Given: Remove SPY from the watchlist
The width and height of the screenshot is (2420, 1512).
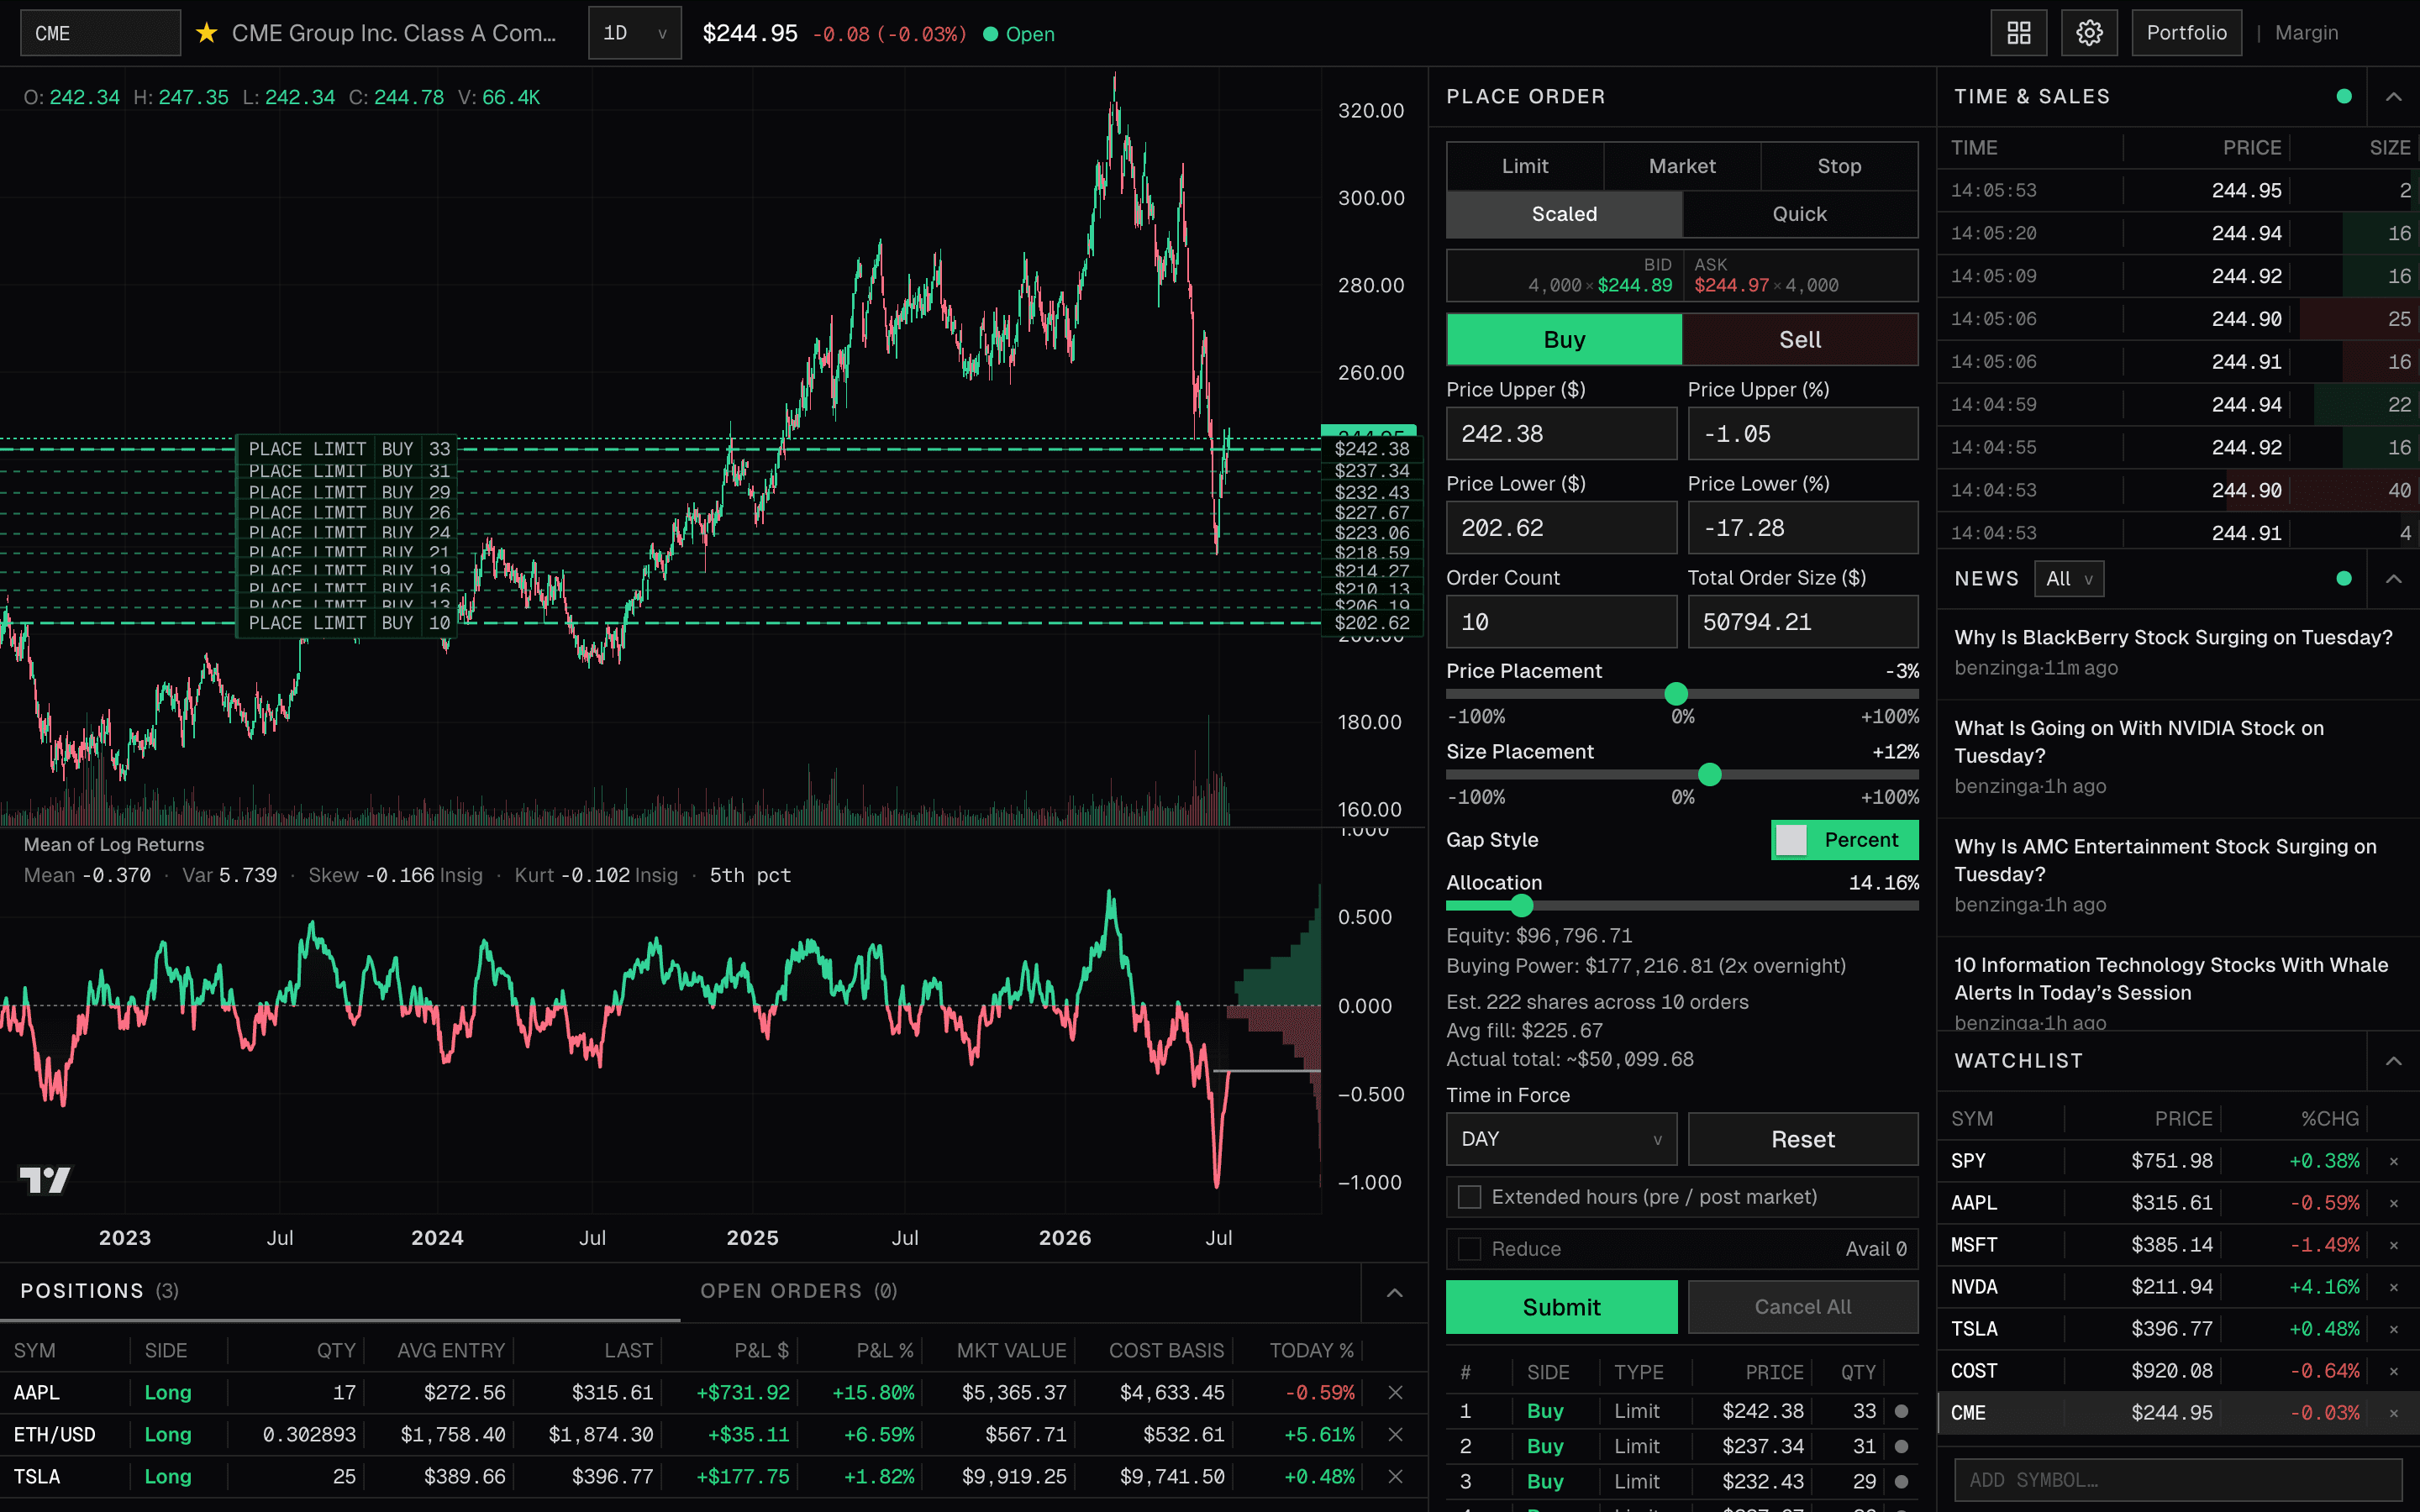Looking at the screenshot, I should (x=2394, y=1161).
